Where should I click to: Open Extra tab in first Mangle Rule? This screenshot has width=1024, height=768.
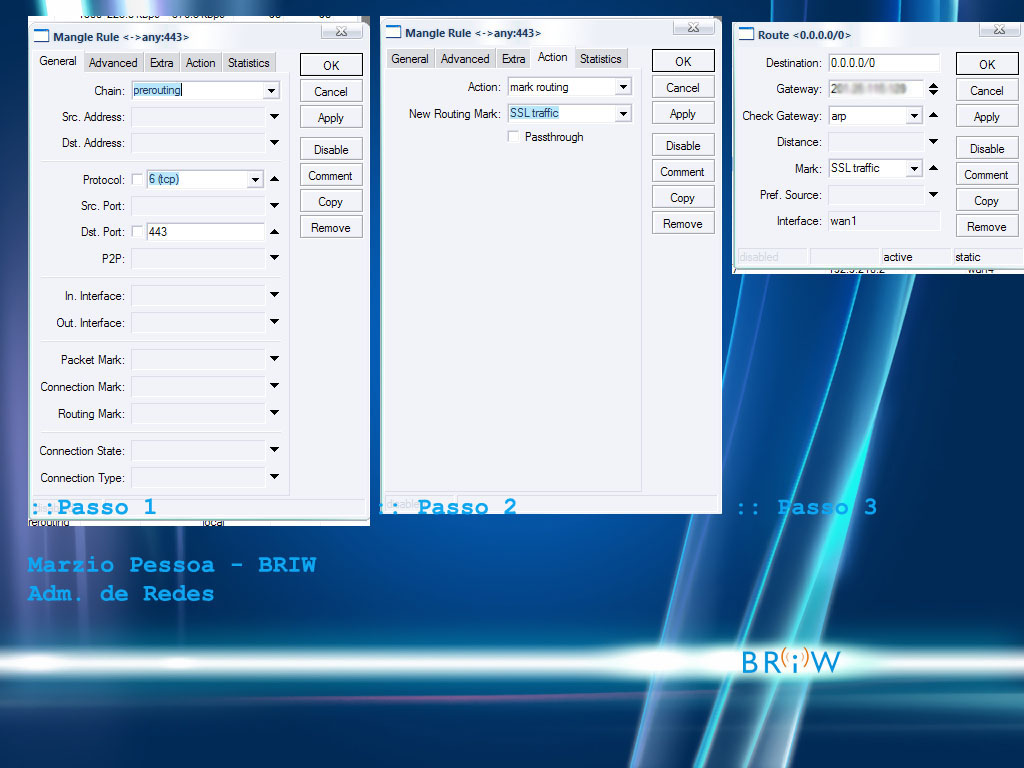point(161,63)
